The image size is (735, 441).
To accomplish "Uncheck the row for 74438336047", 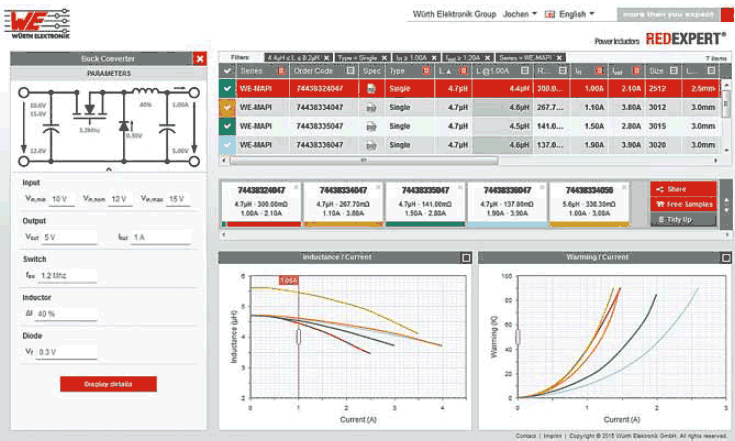I will tap(227, 145).
